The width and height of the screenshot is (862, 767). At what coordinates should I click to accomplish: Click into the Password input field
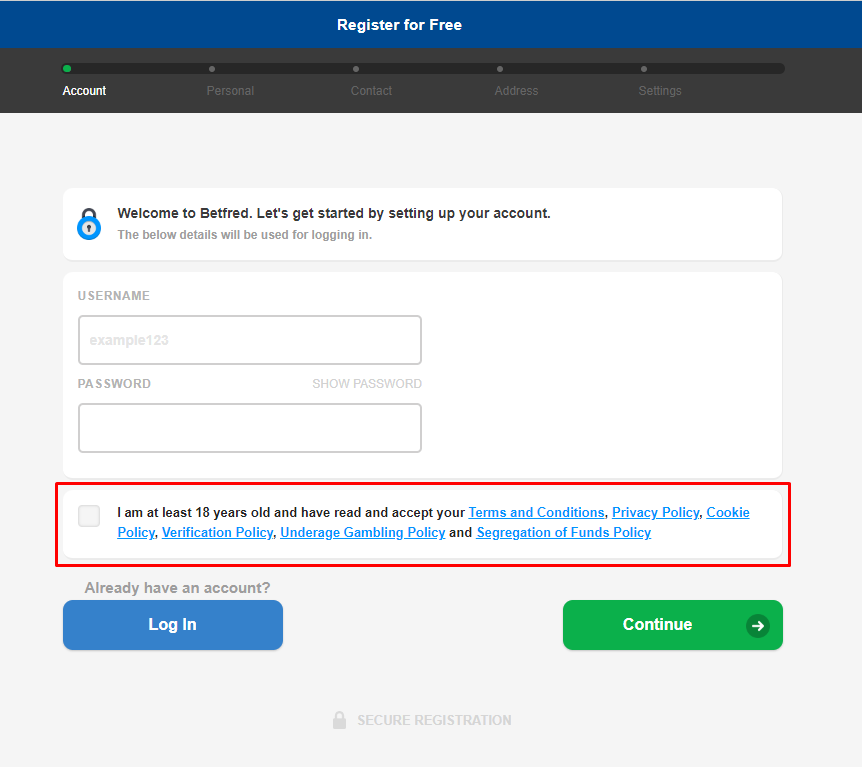(x=250, y=428)
